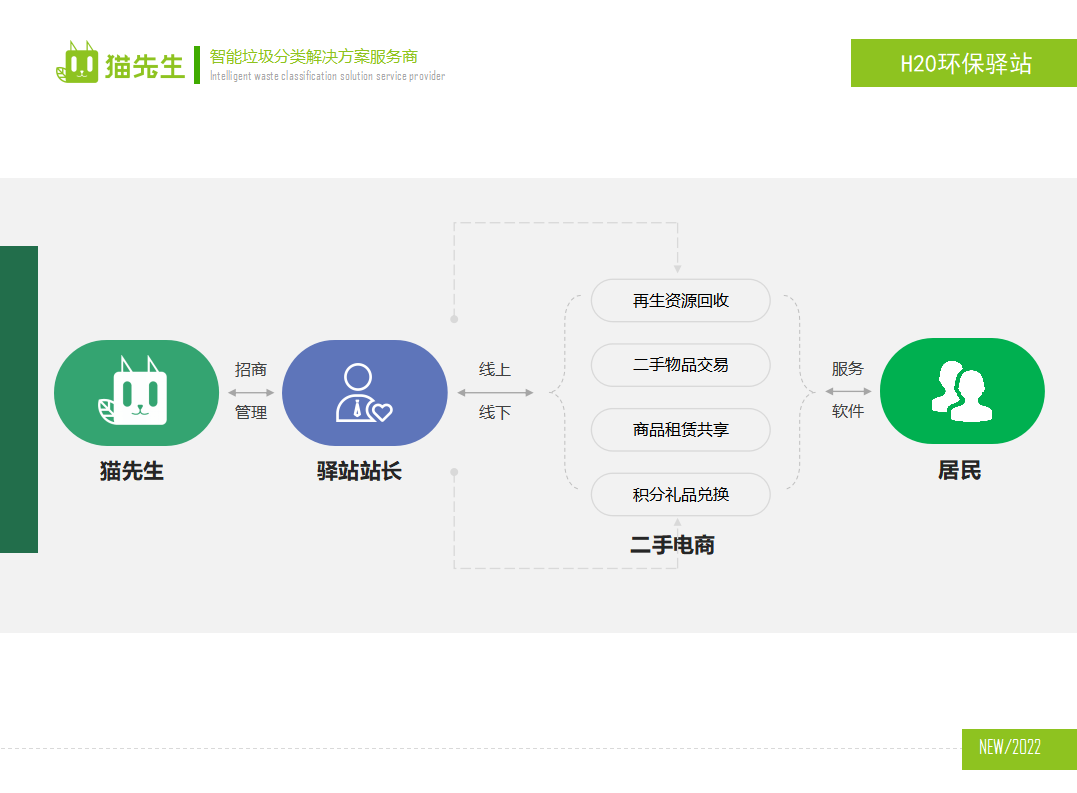The height and width of the screenshot is (793, 1077).
Task: Click the 服务 软件 label near 居民
Action: tap(847, 390)
